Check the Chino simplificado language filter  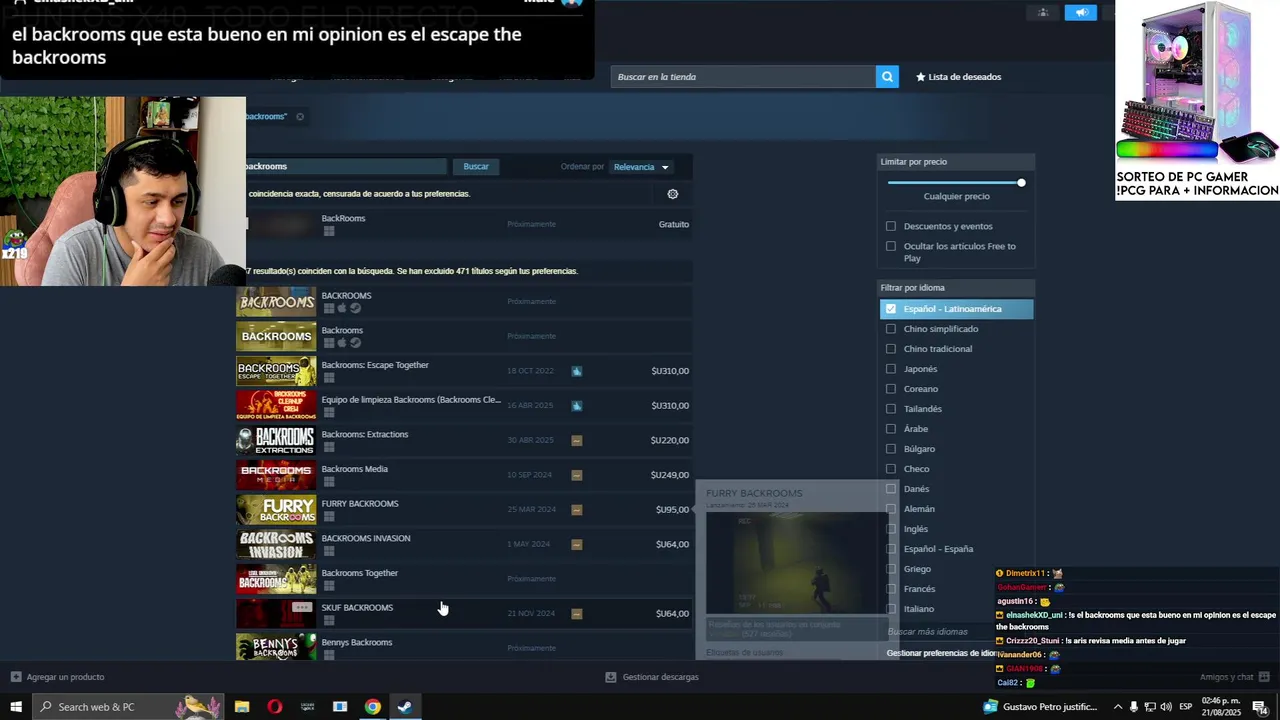tap(891, 329)
